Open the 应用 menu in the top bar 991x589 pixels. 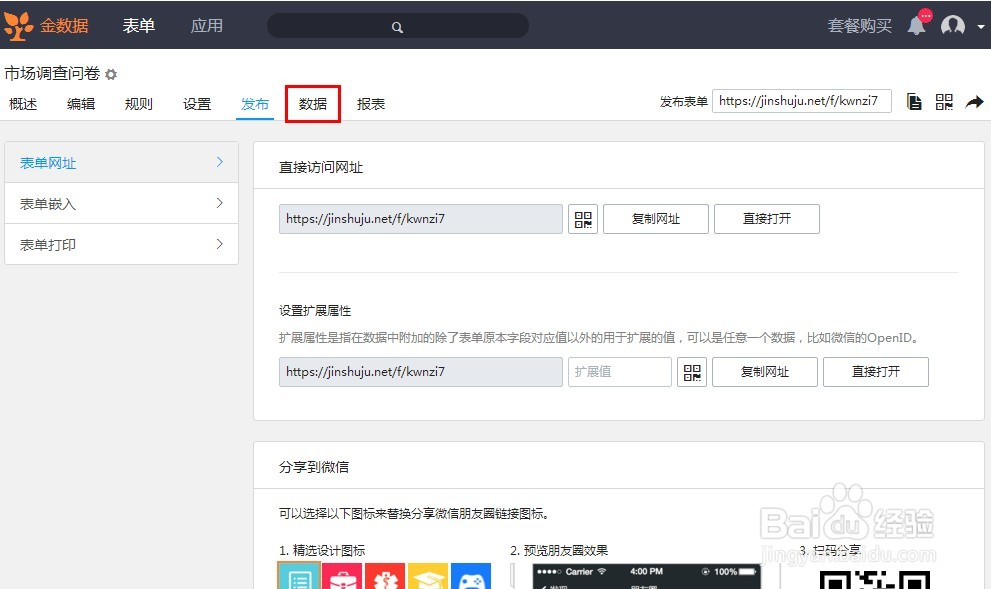(x=207, y=26)
